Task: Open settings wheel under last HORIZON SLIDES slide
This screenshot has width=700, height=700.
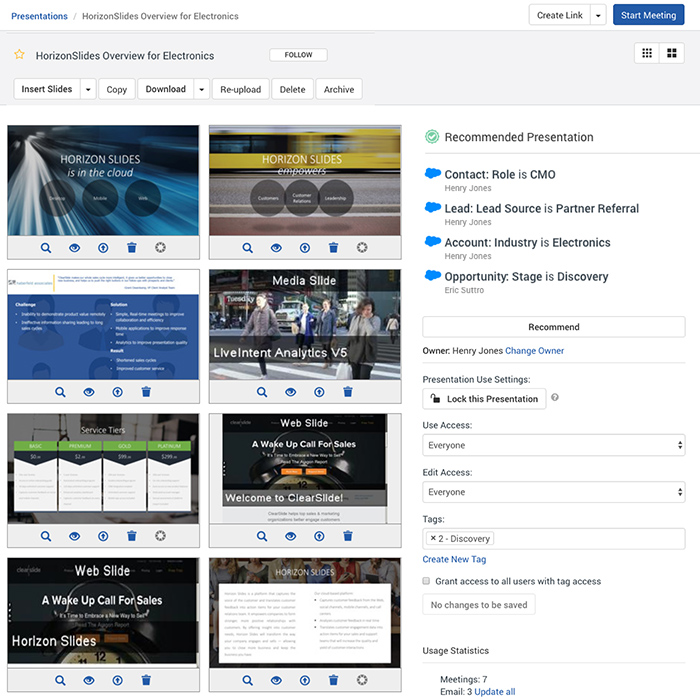Action: 362,680
